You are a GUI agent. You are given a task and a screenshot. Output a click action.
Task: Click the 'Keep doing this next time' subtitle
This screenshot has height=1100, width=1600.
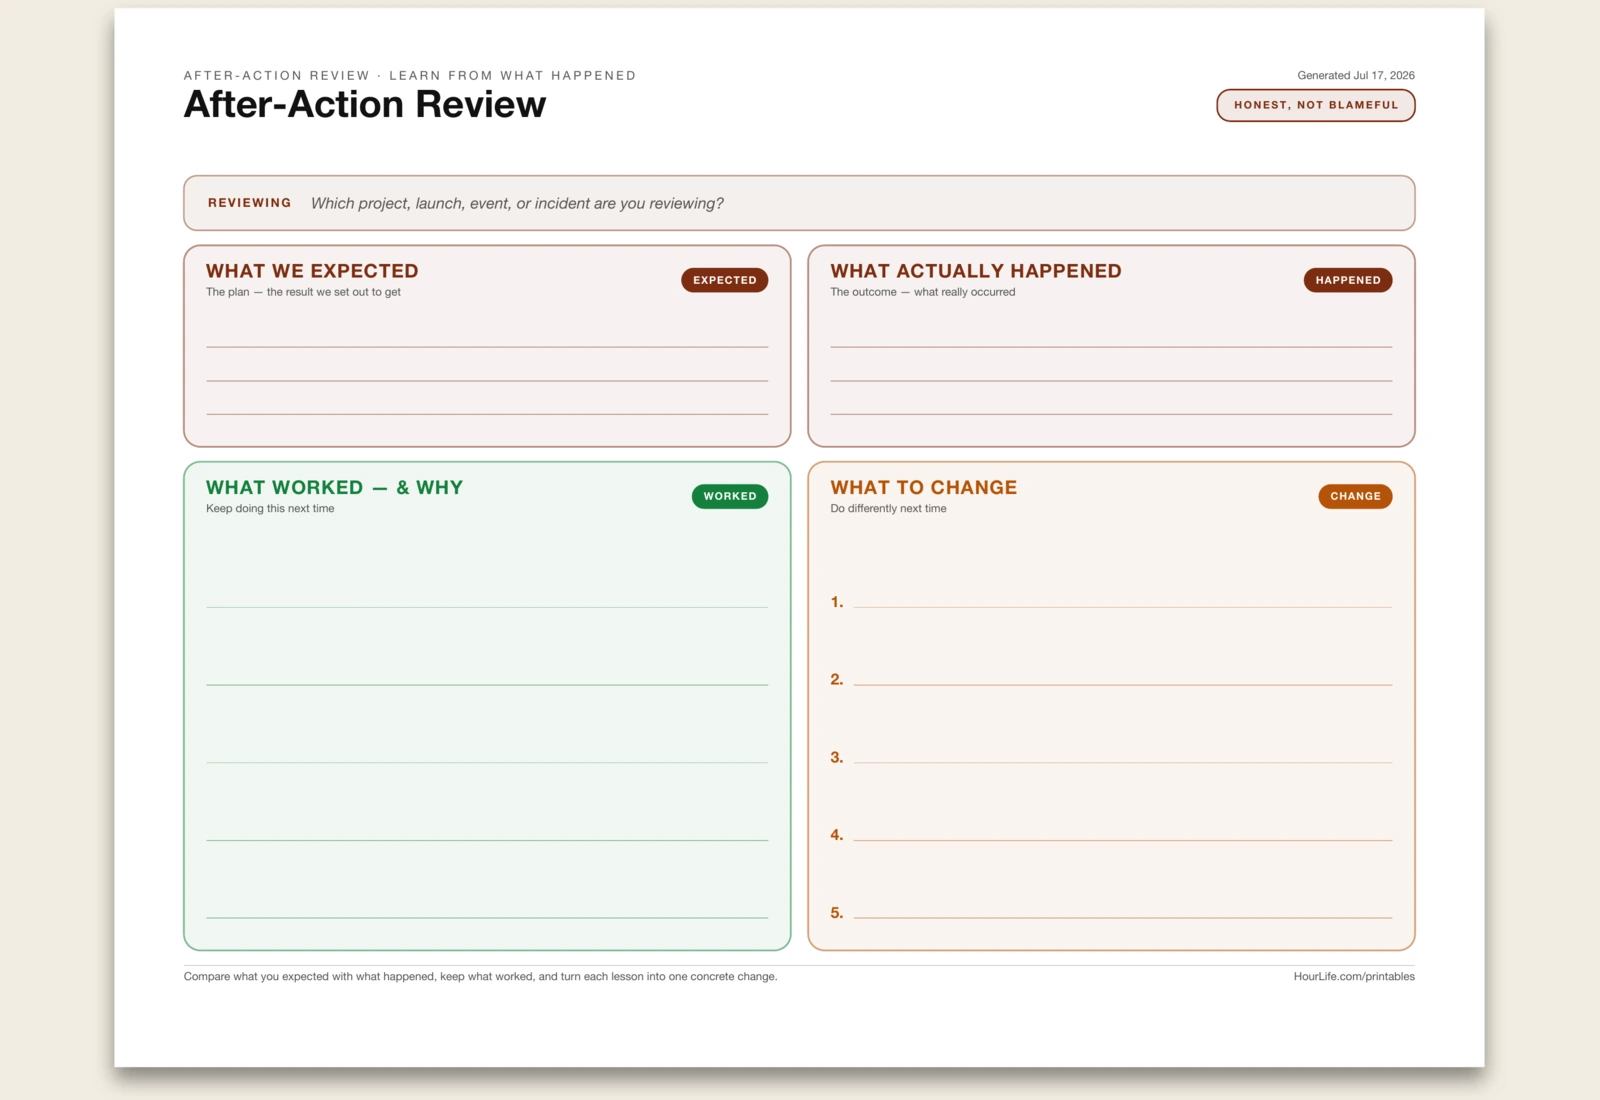pyautogui.click(x=270, y=509)
